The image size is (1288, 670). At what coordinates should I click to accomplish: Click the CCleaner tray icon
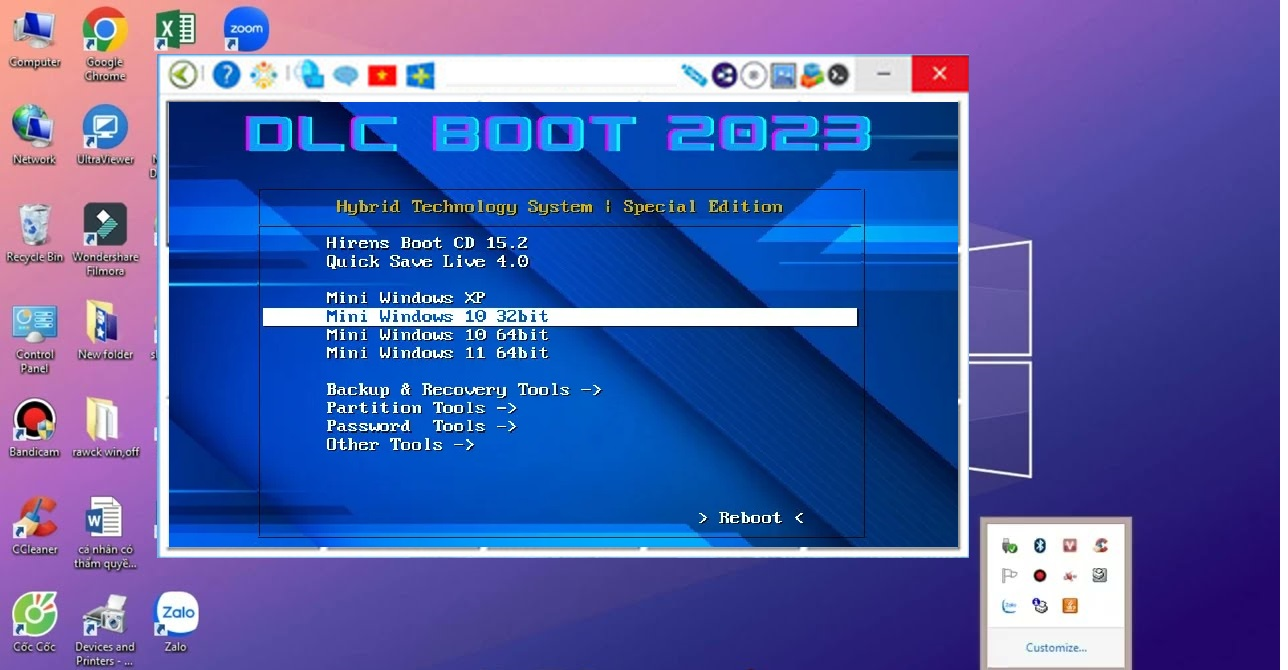point(1100,546)
